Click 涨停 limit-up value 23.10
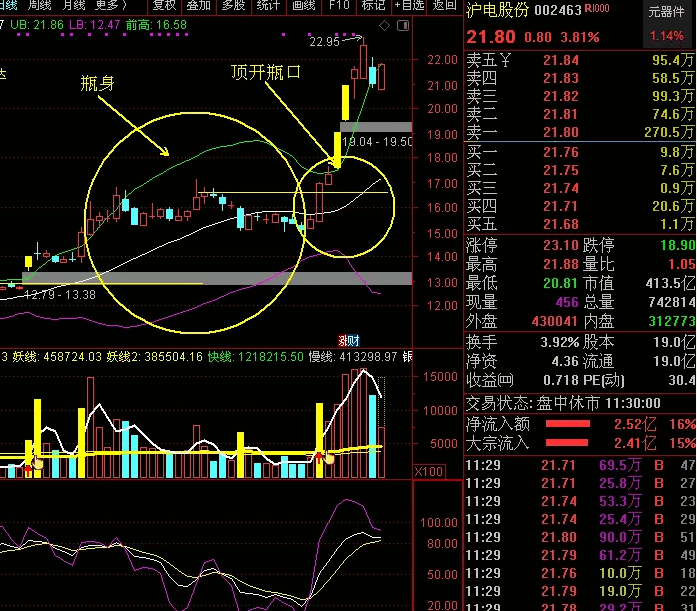The width and height of the screenshot is (697, 611). [x=561, y=245]
